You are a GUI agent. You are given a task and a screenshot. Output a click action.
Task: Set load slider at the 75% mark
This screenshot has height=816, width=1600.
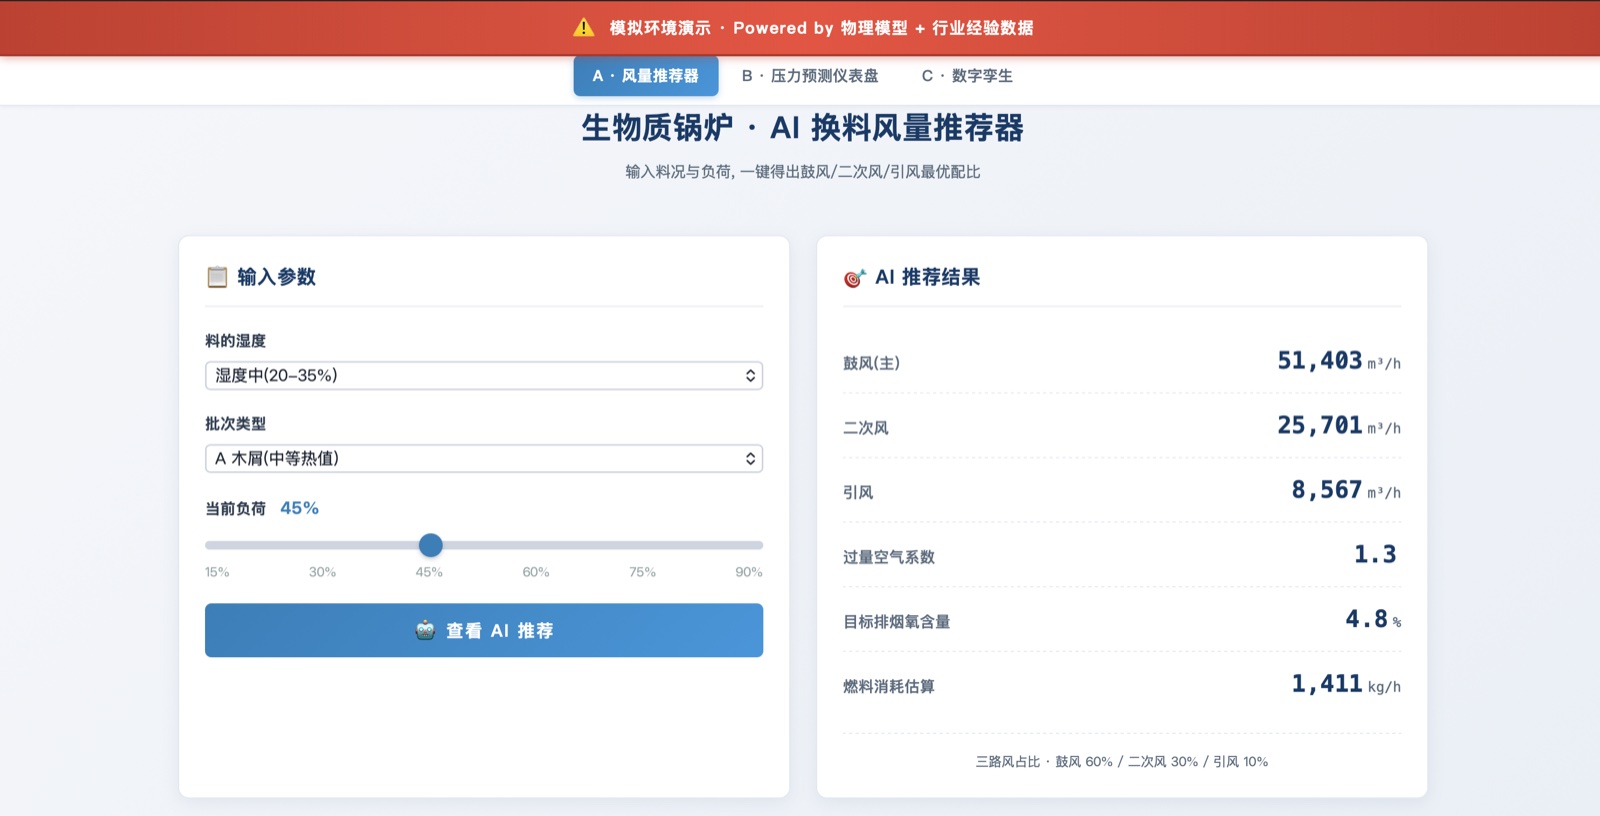point(642,545)
